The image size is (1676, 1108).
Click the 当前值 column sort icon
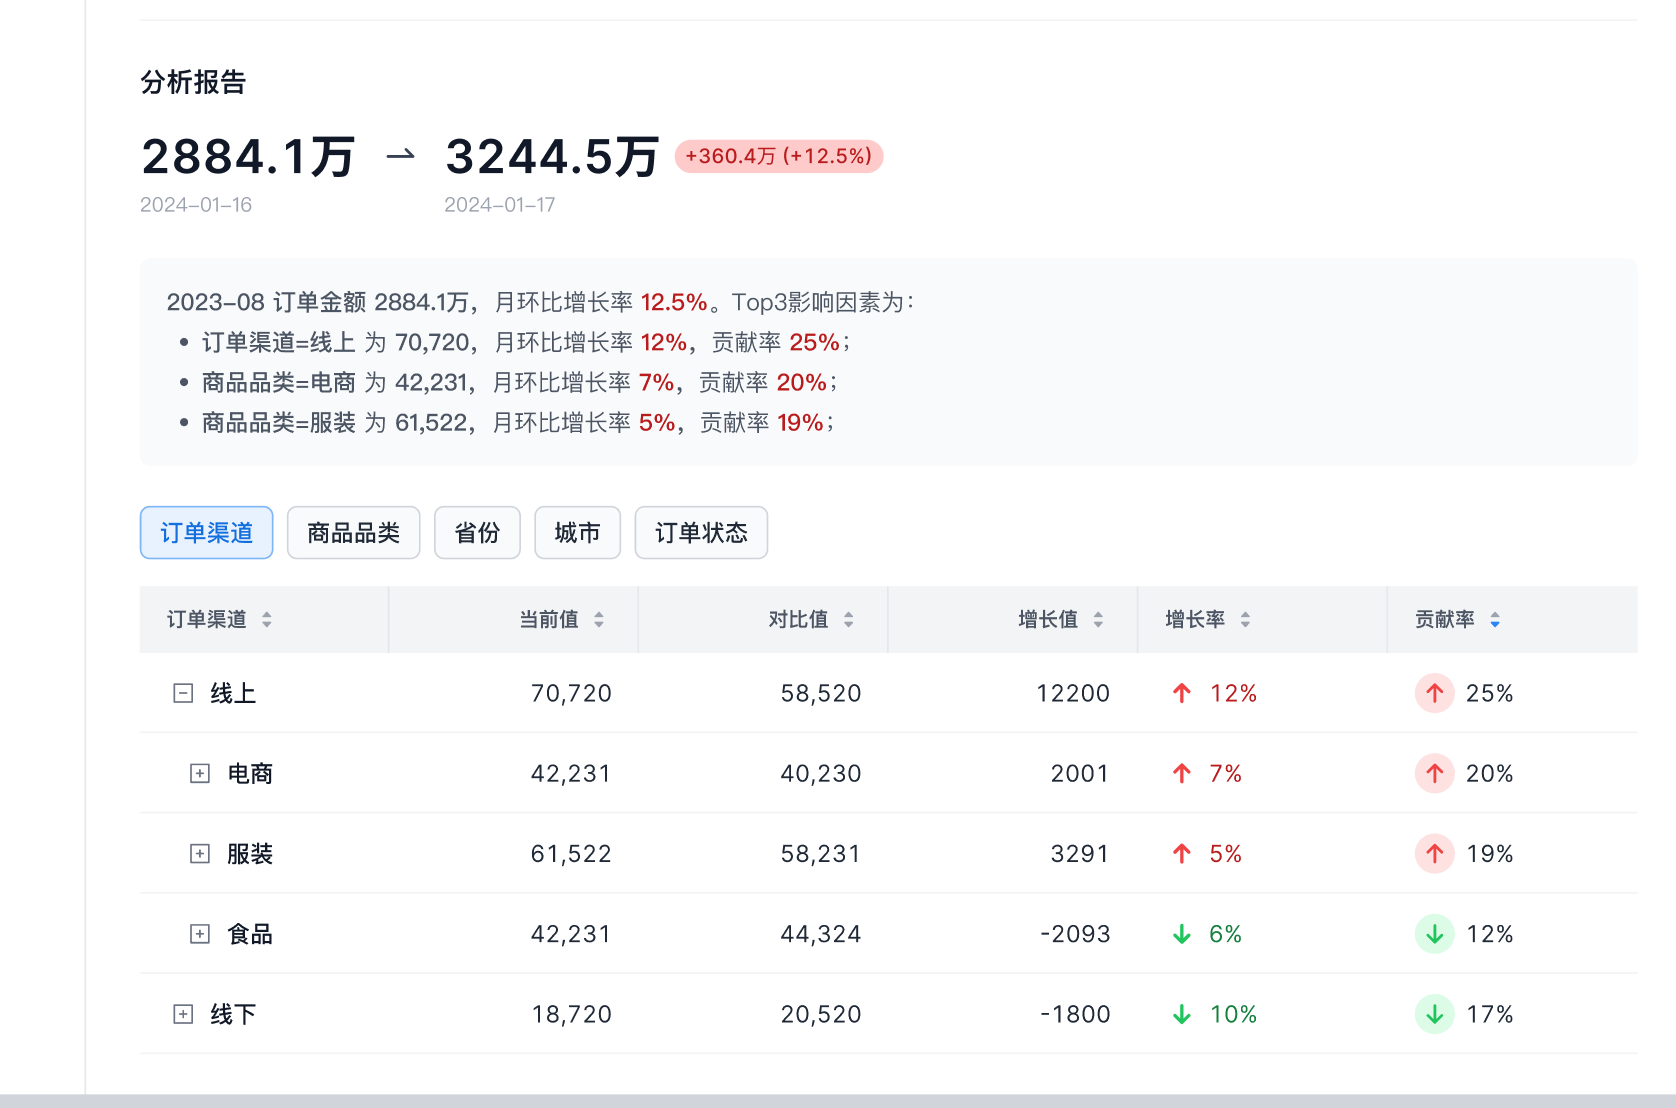tap(599, 620)
